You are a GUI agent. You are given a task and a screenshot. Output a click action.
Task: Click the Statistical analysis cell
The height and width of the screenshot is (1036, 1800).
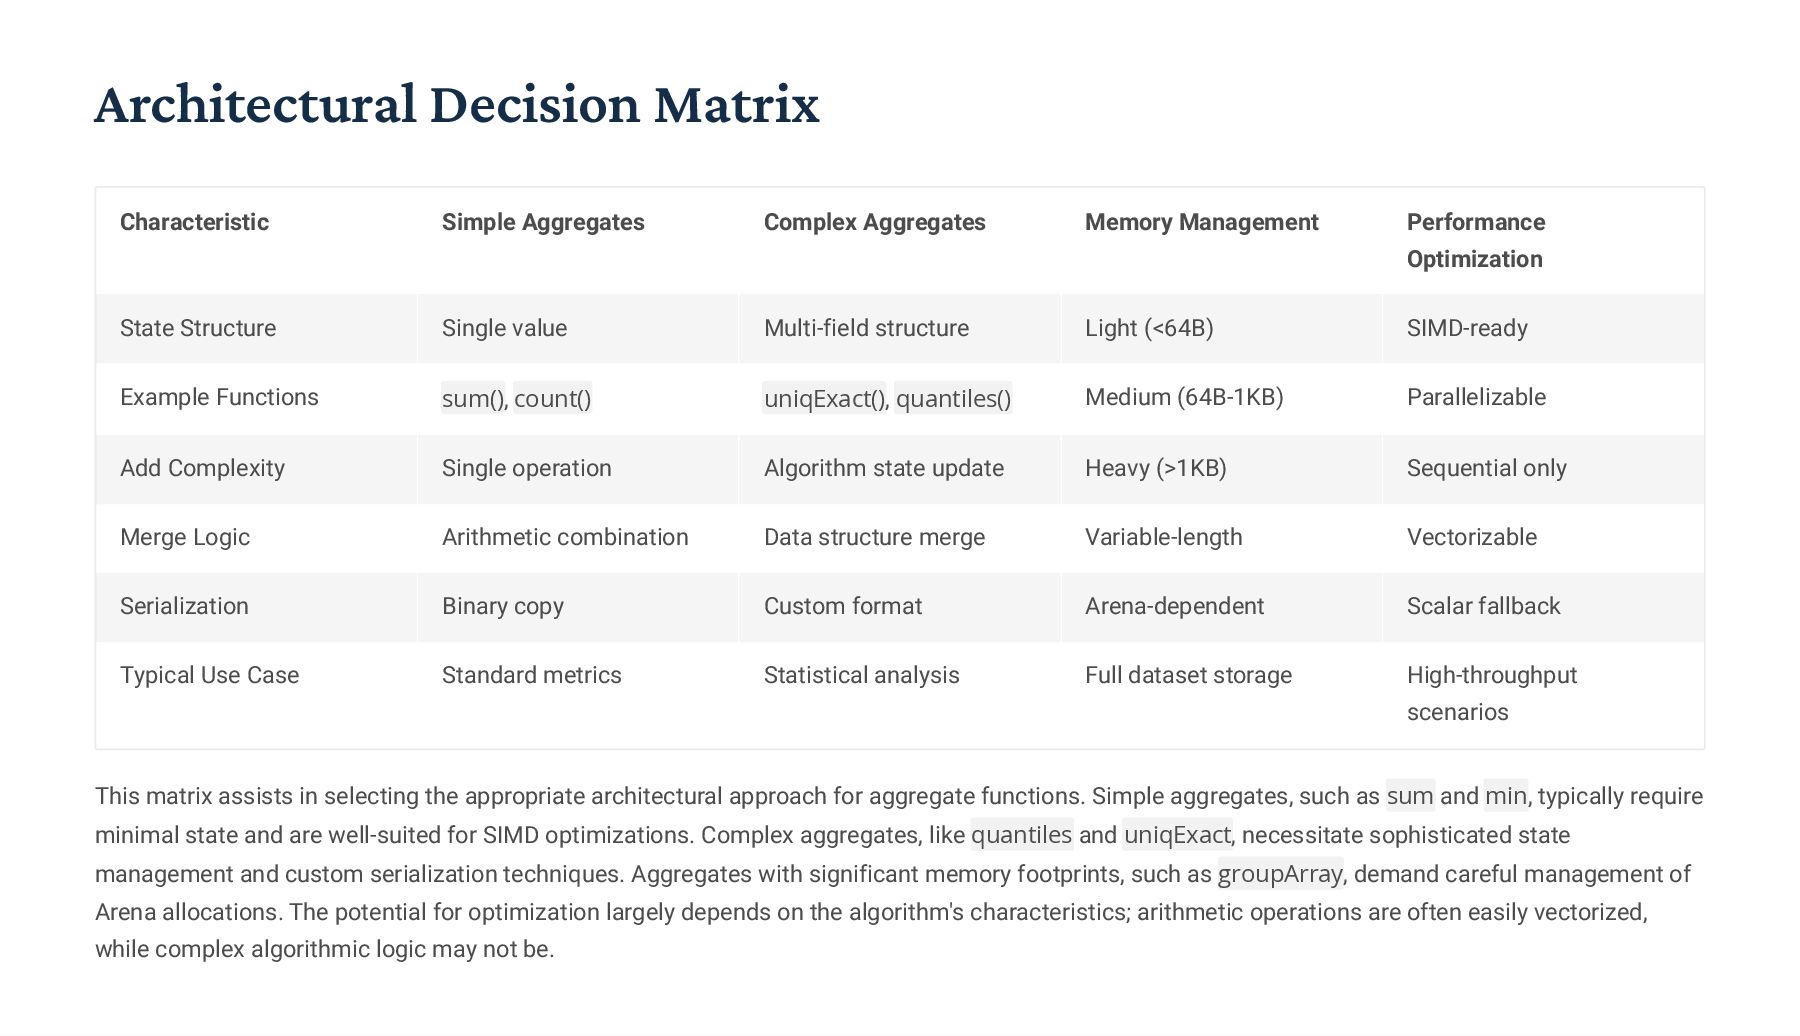point(861,675)
